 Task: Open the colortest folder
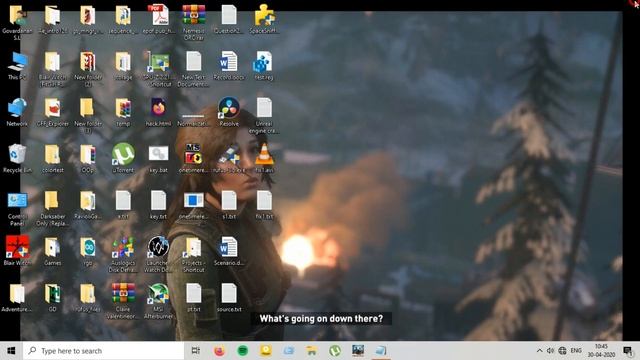pyautogui.click(x=52, y=158)
